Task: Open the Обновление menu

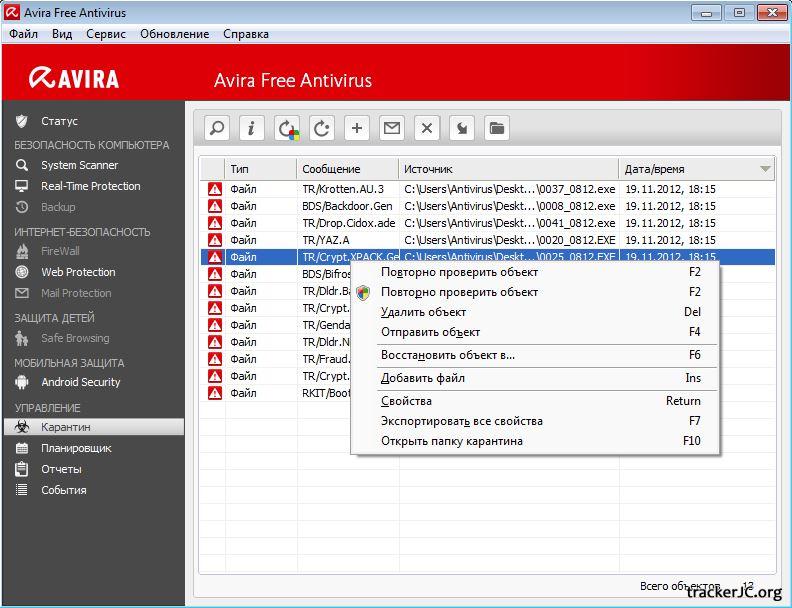Action: [x=175, y=34]
